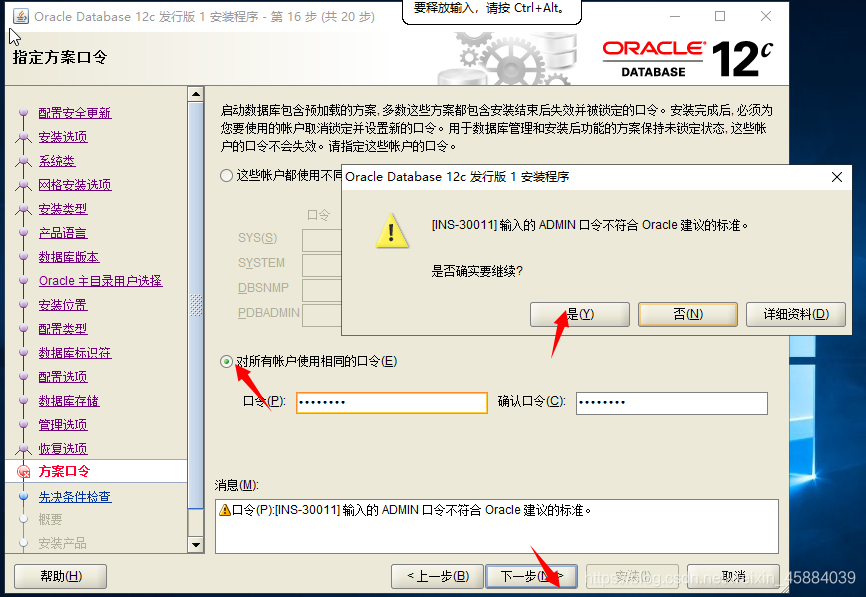Click the disabled 安装产品 step
Image resolution: width=866 pixels, height=597 pixels.
62,543
